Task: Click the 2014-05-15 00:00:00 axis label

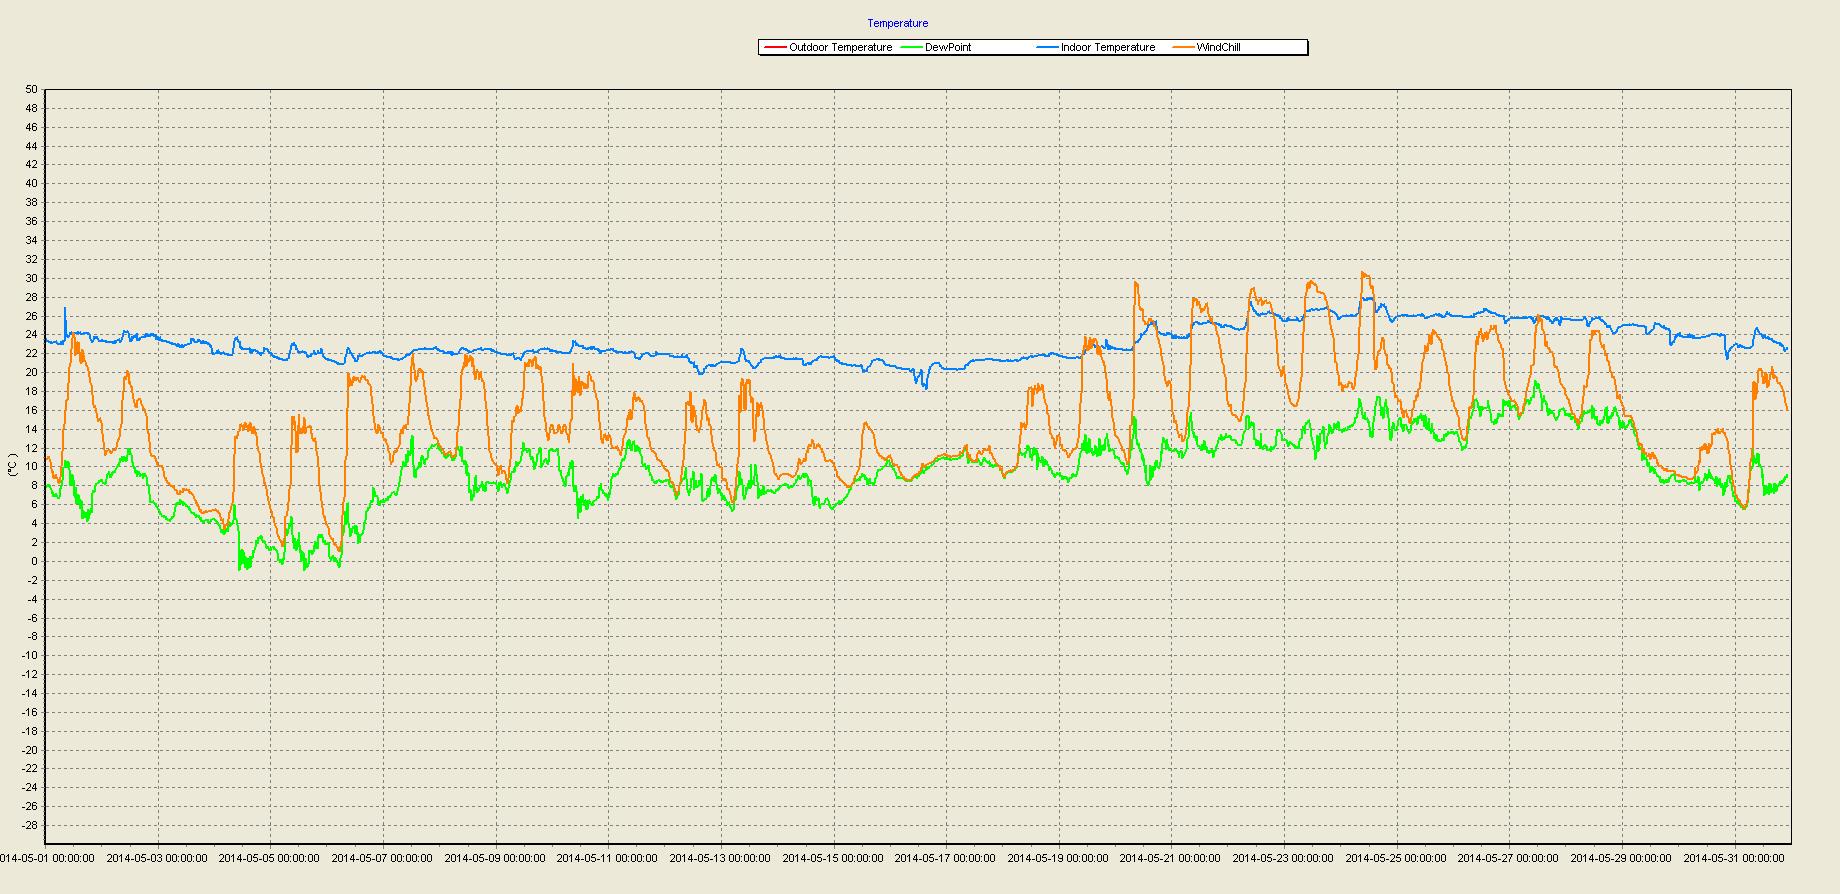Action: click(x=833, y=858)
